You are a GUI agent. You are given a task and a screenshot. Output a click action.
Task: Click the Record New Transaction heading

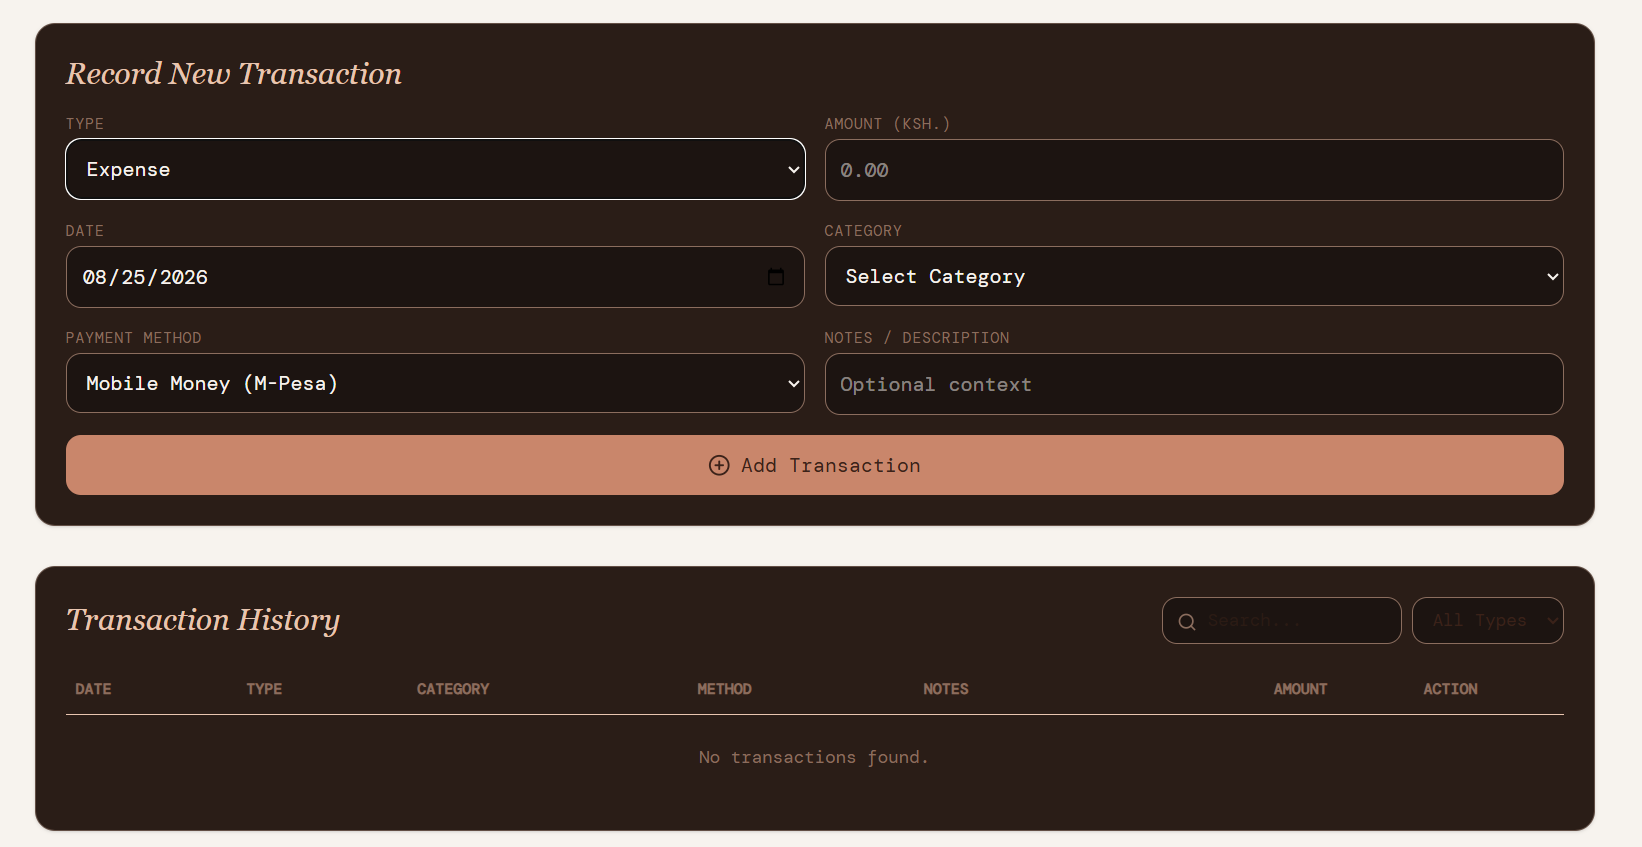[x=234, y=73]
